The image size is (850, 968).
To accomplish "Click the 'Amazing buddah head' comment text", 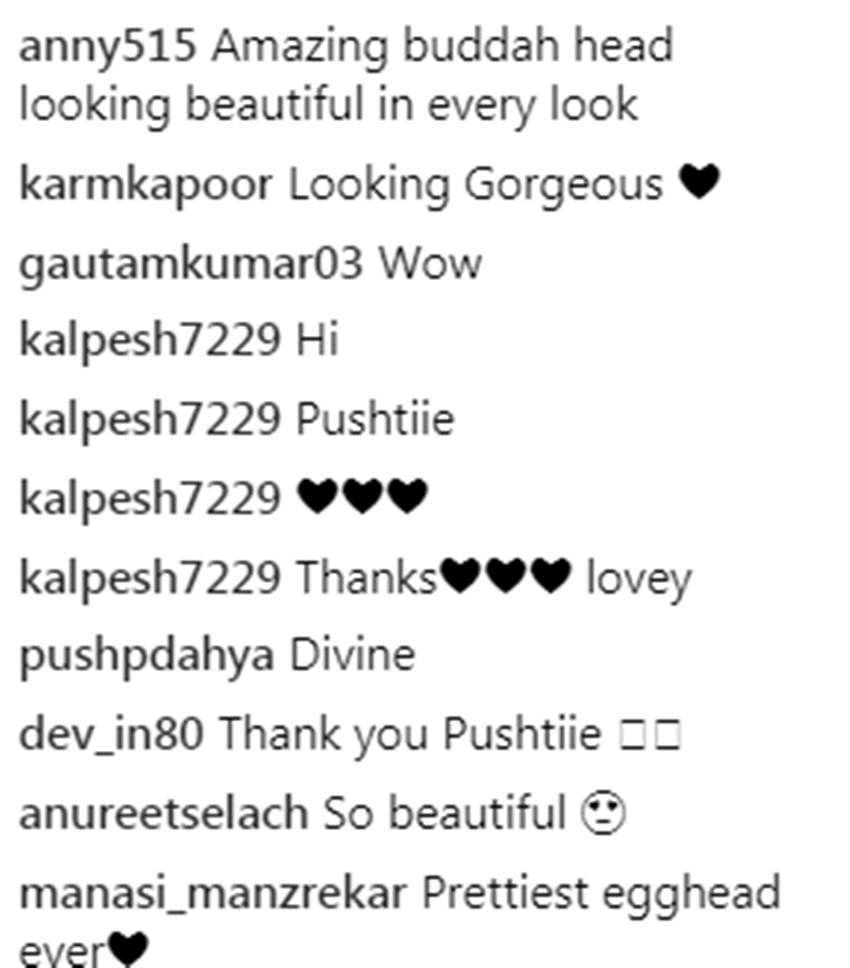I will (442, 47).
